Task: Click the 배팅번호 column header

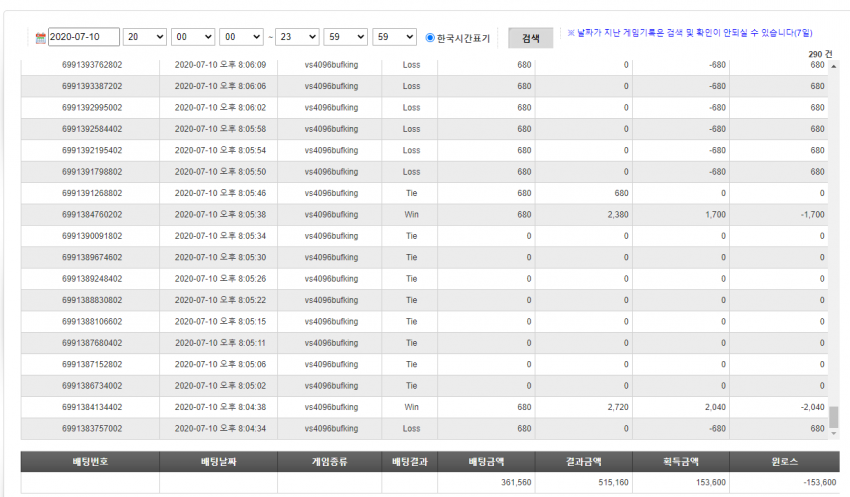Action: point(90,462)
